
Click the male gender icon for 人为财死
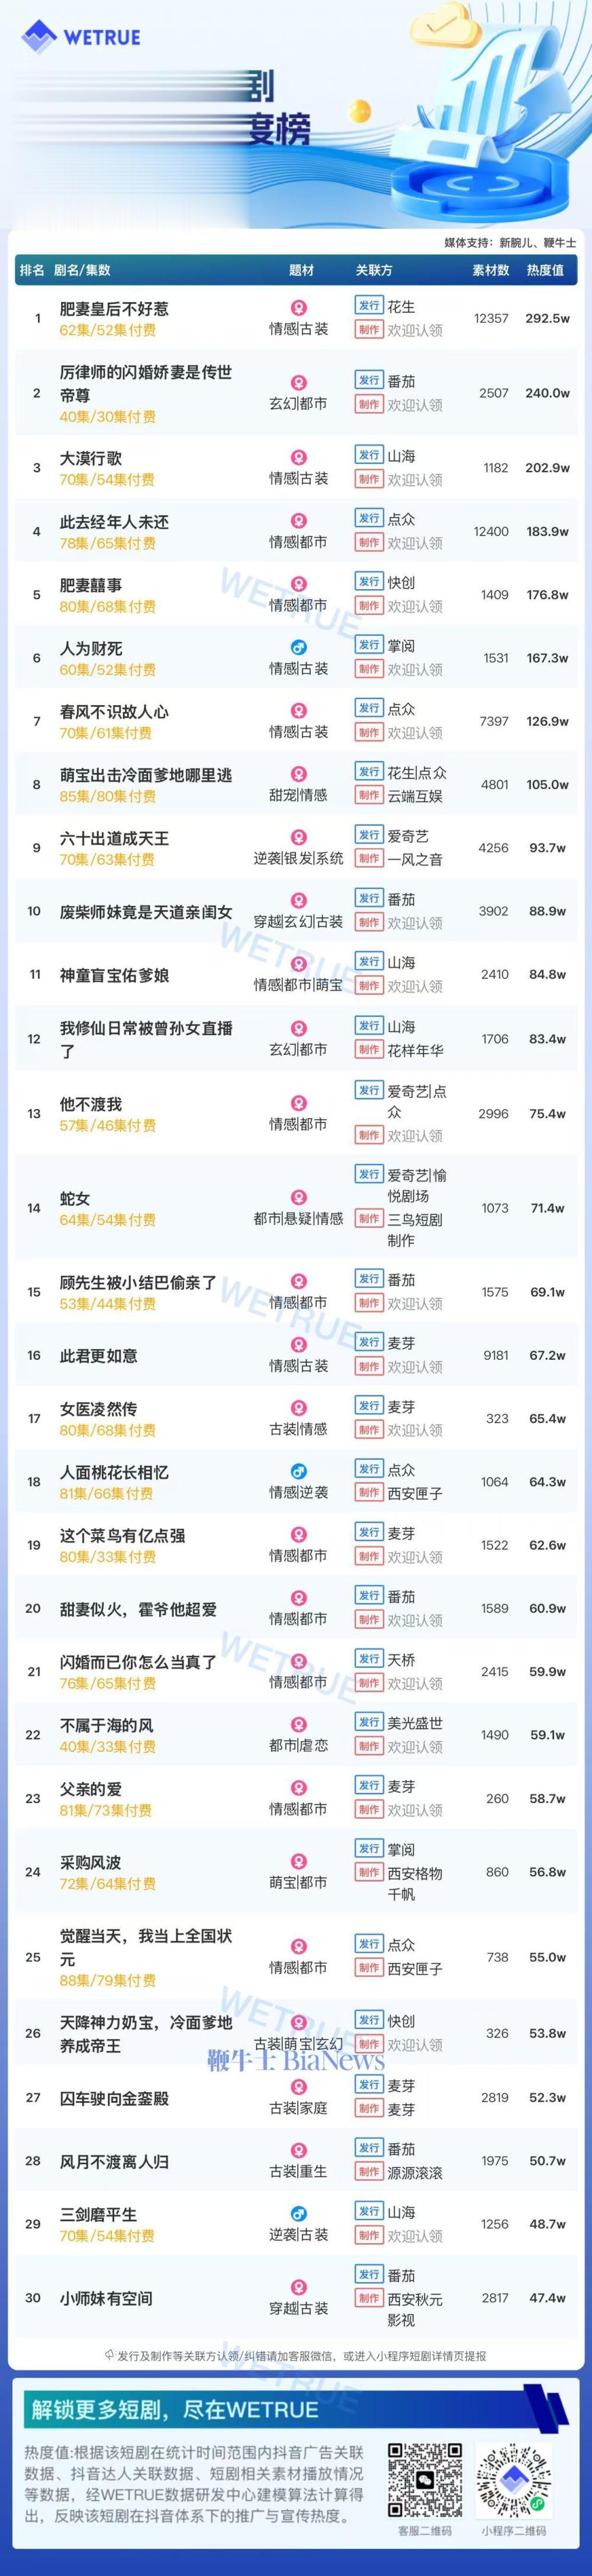[x=298, y=647]
